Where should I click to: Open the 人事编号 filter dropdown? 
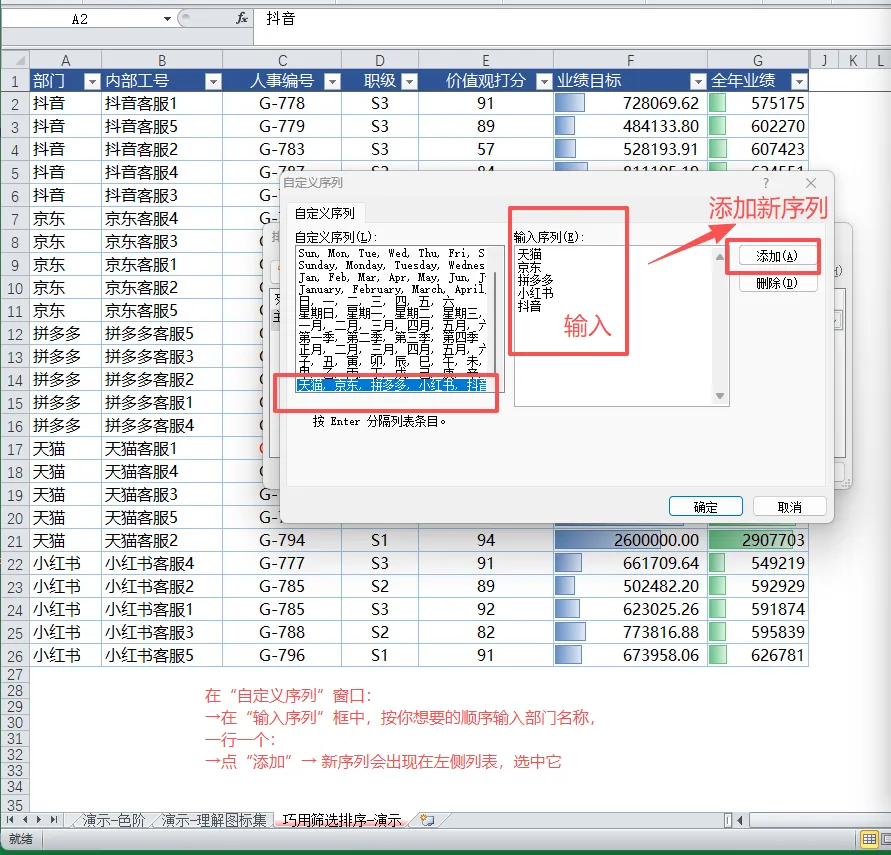pos(332,82)
